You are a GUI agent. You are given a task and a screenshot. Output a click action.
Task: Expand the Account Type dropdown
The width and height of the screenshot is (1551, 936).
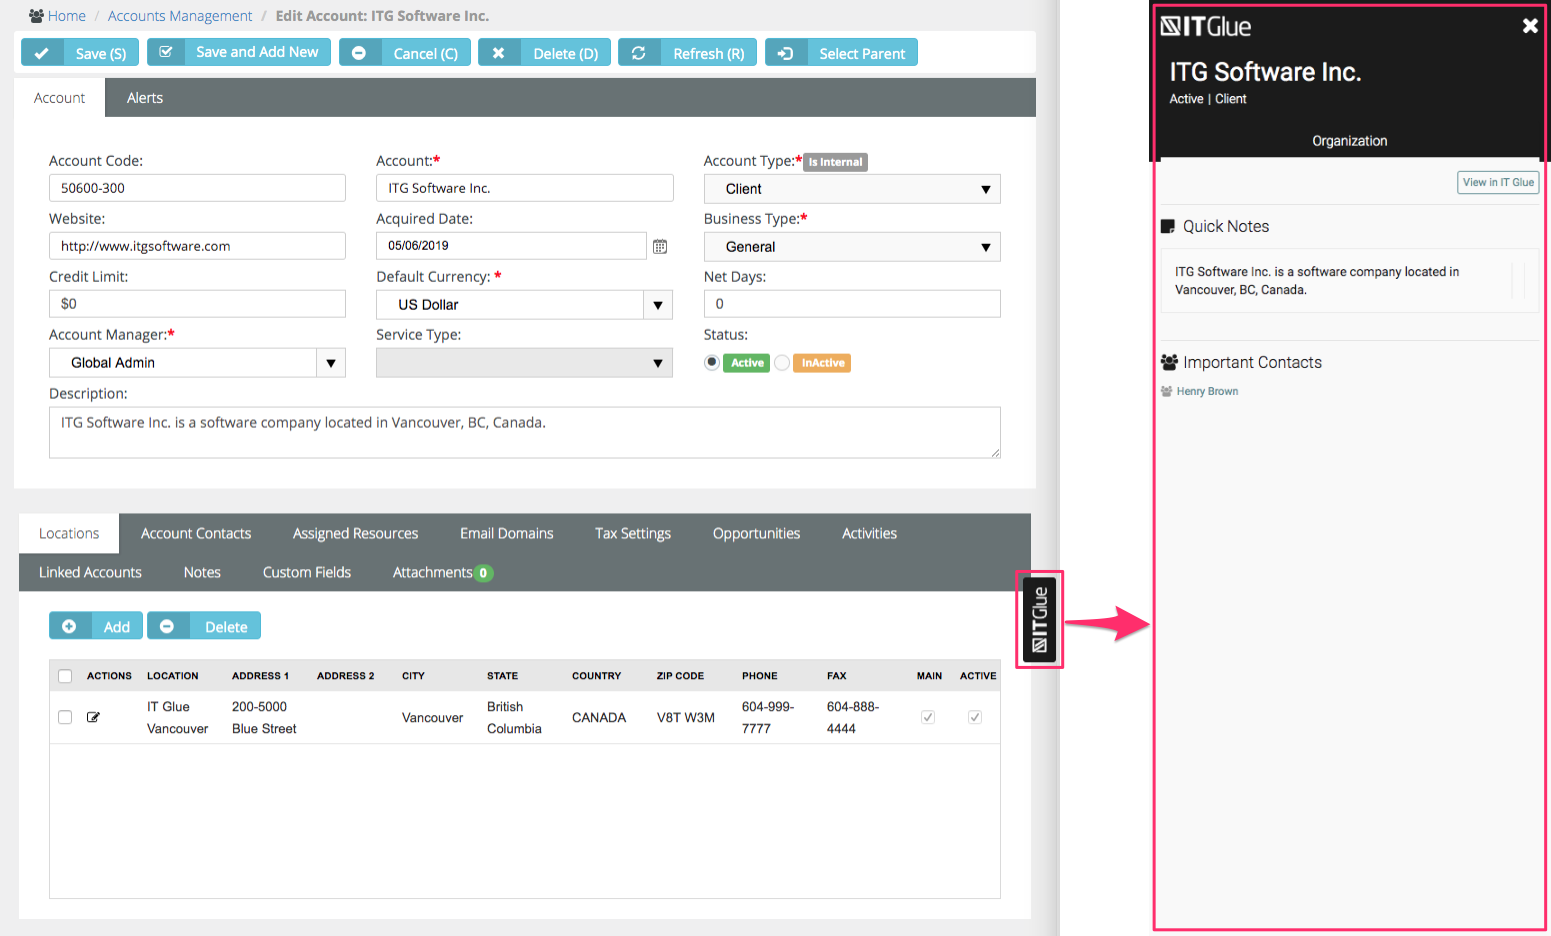tap(852, 189)
